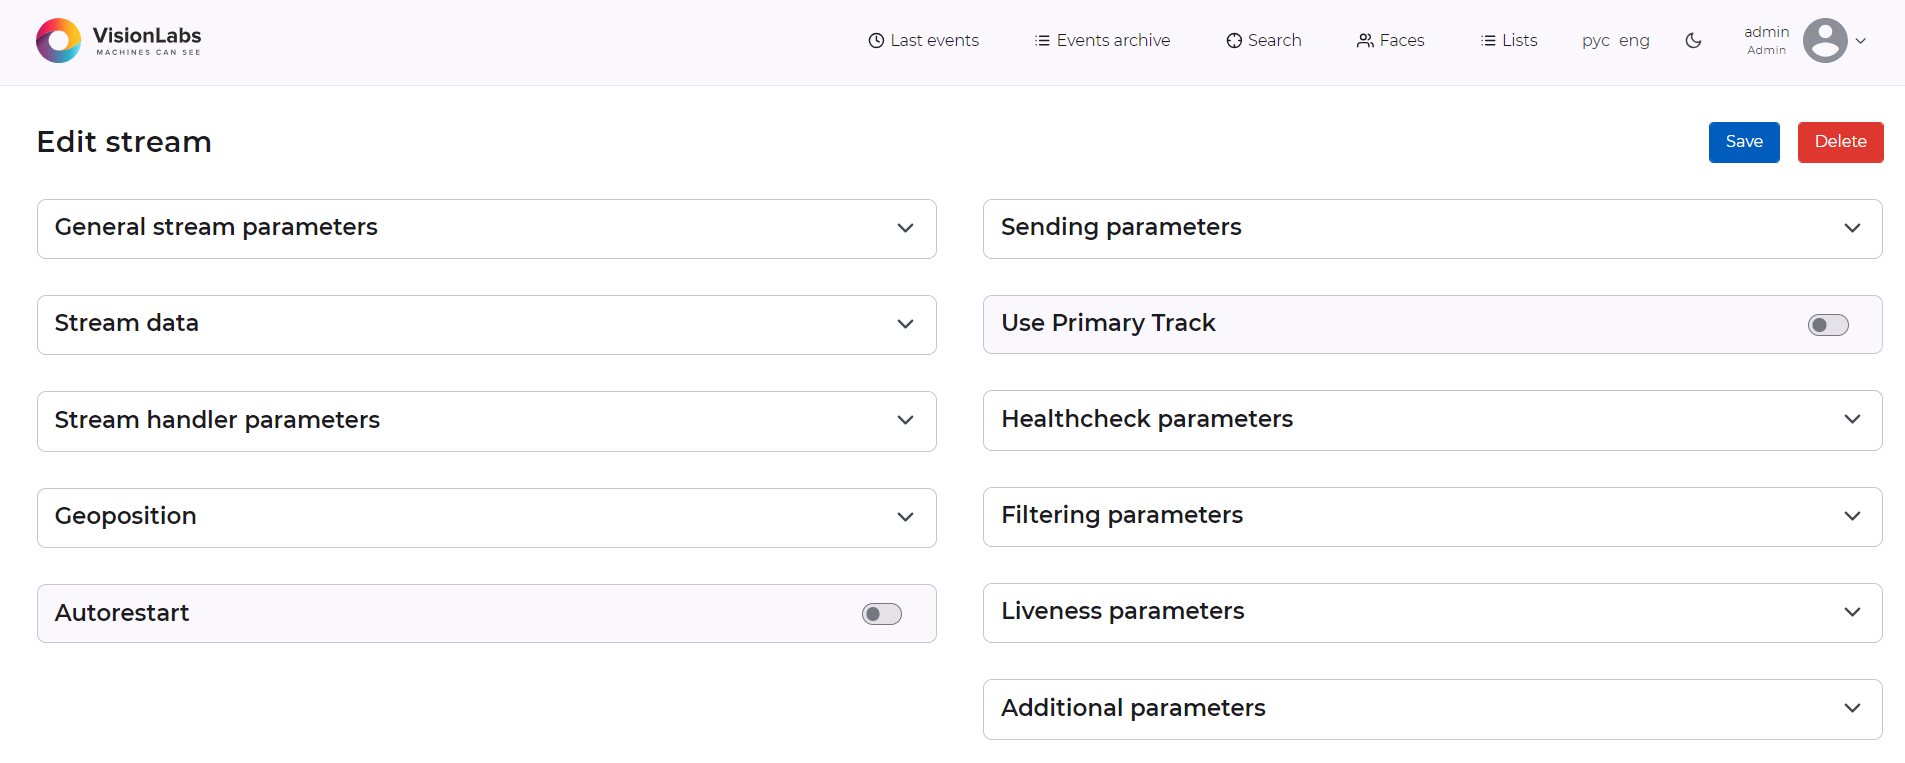Switch interface language to рус
Screen dimensions: 1905x763
pos(1595,41)
